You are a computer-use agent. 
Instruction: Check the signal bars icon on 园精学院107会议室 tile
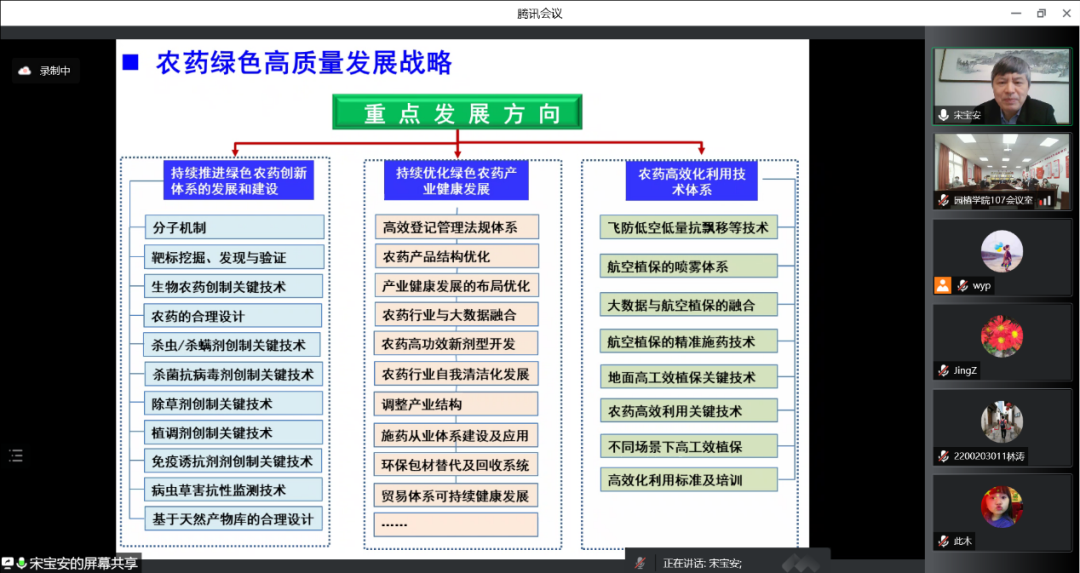point(1046,200)
